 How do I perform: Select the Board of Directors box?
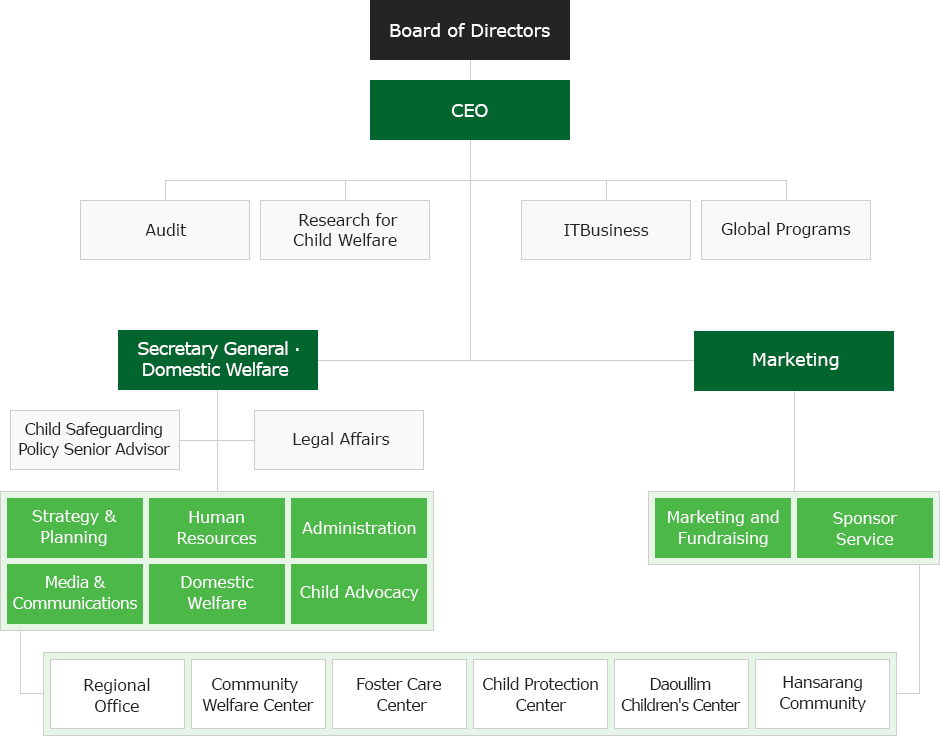tap(470, 30)
